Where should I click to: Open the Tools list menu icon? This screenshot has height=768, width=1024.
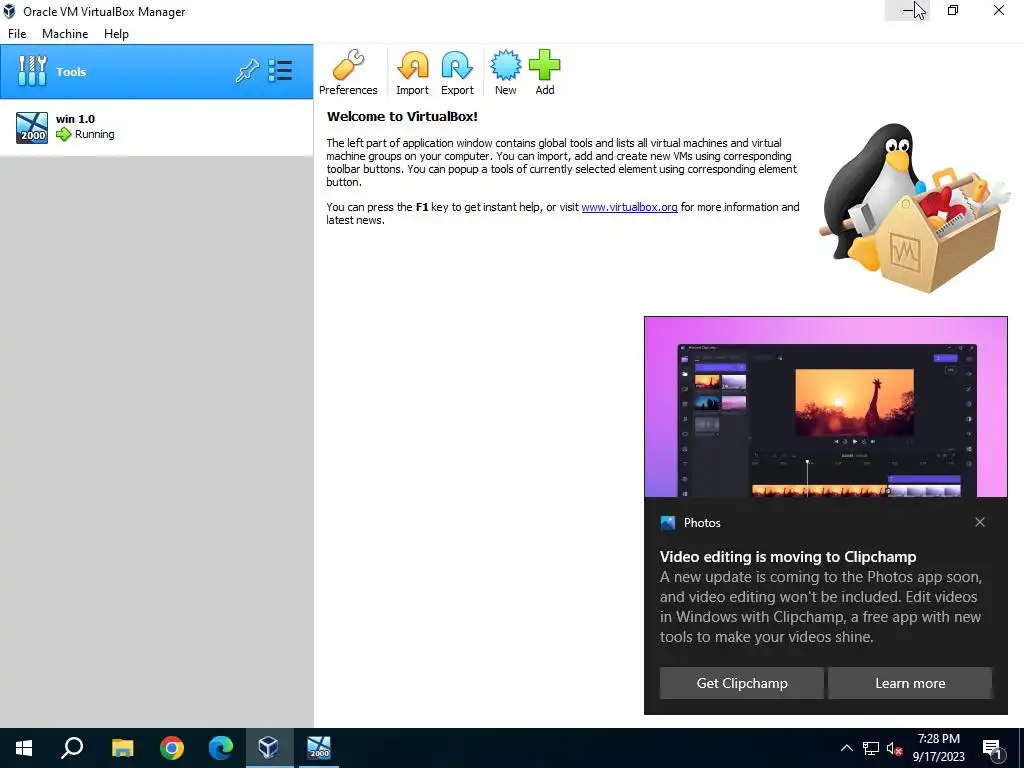(x=280, y=71)
